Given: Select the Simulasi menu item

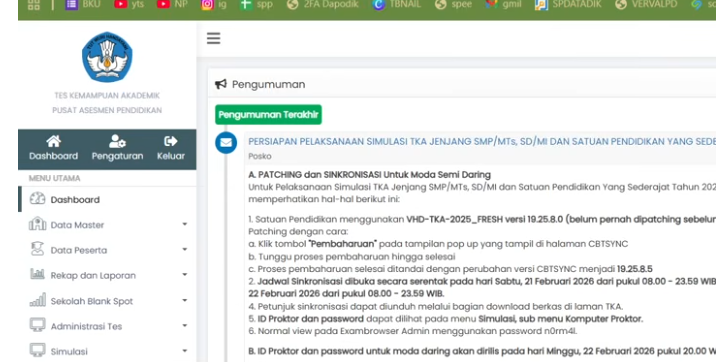Looking at the screenshot, I should [x=107, y=351].
